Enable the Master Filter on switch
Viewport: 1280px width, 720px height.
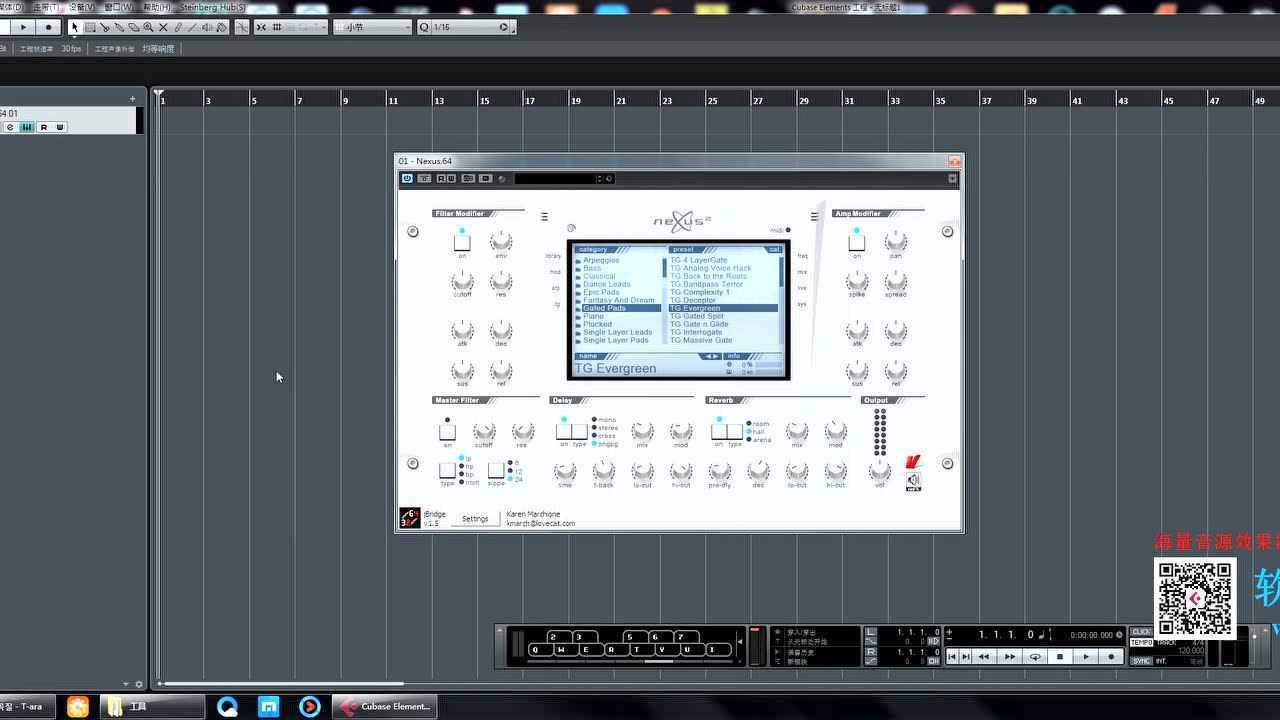447,432
